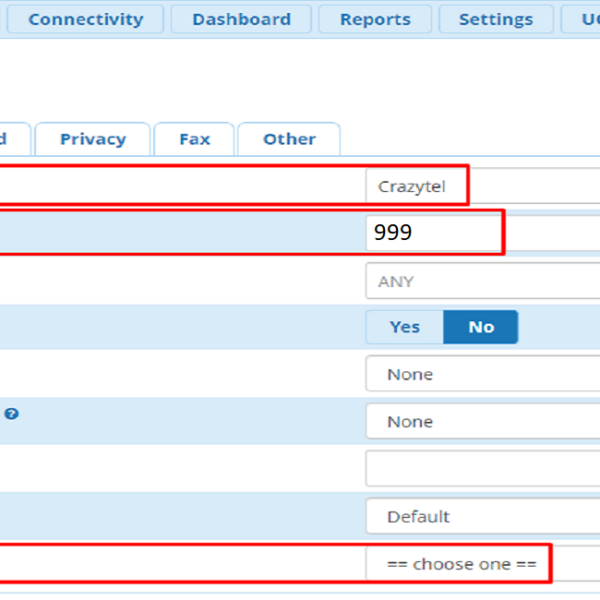Select the Yes toggle option
Image resolution: width=600 pixels, height=600 pixels.
[404, 327]
